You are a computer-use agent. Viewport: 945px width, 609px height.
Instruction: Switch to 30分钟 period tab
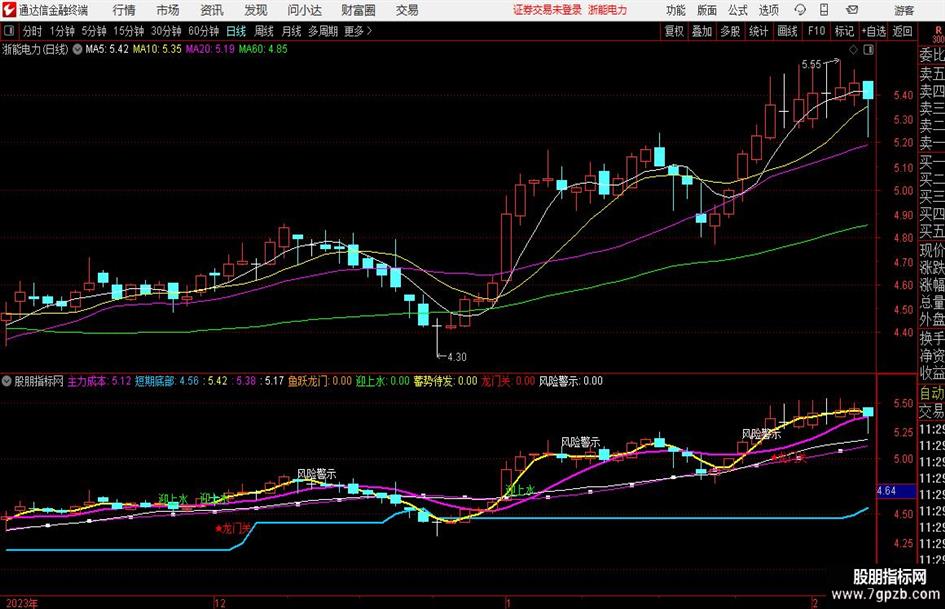click(x=166, y=31)
